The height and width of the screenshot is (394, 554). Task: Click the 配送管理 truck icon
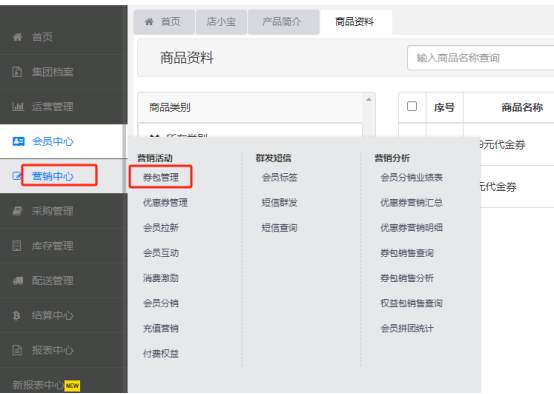coord(18,281)
